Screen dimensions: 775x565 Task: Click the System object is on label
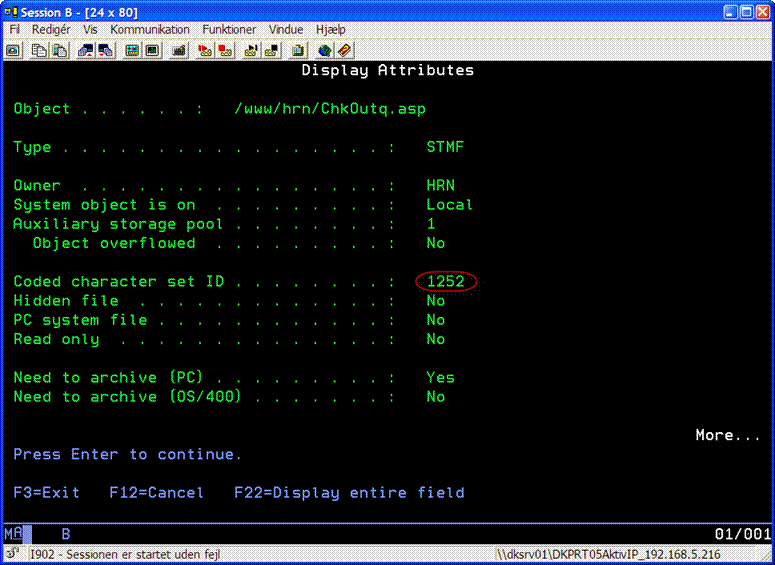104,205
